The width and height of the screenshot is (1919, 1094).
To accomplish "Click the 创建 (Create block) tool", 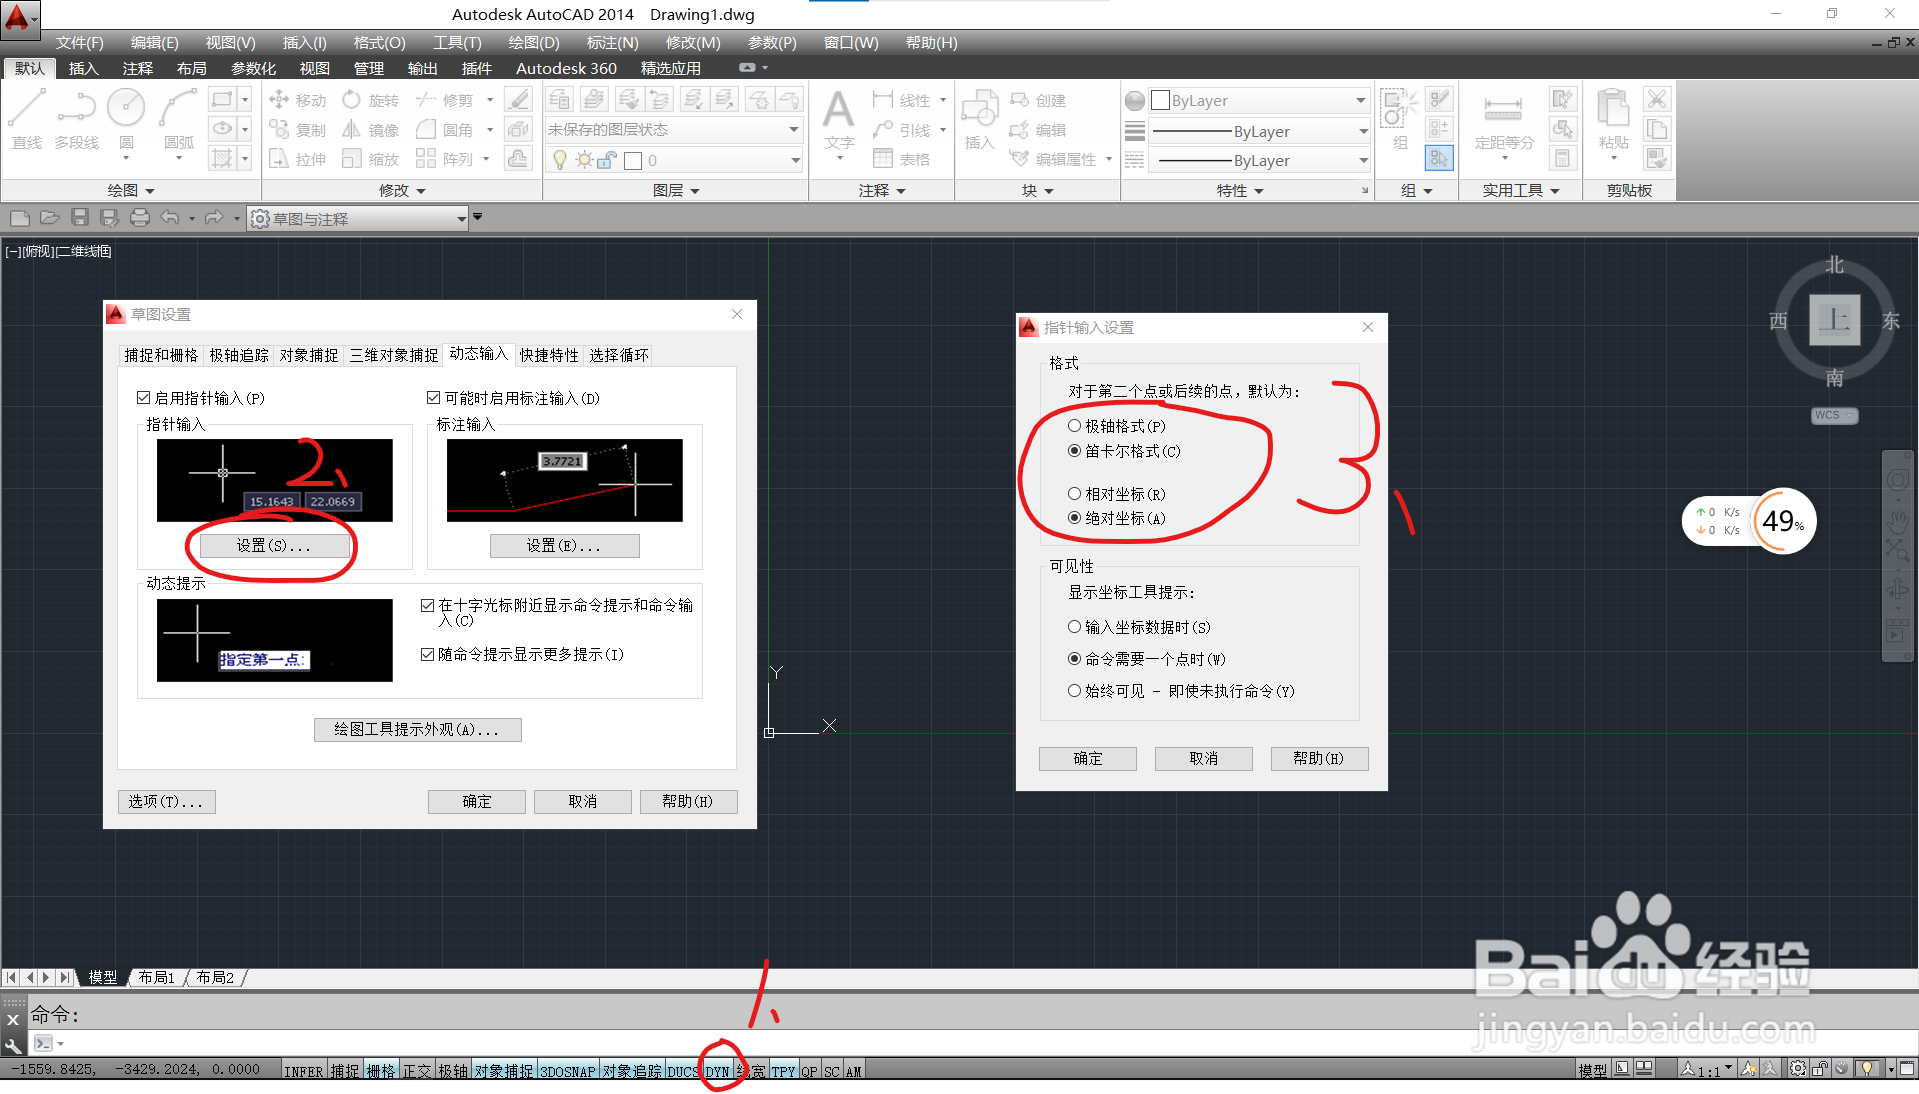I will pos(1038,100).
